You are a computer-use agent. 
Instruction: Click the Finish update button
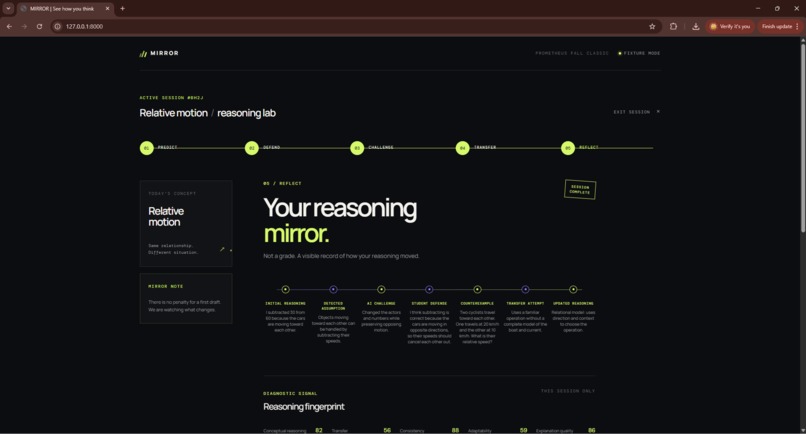click(x=780, y=26)
